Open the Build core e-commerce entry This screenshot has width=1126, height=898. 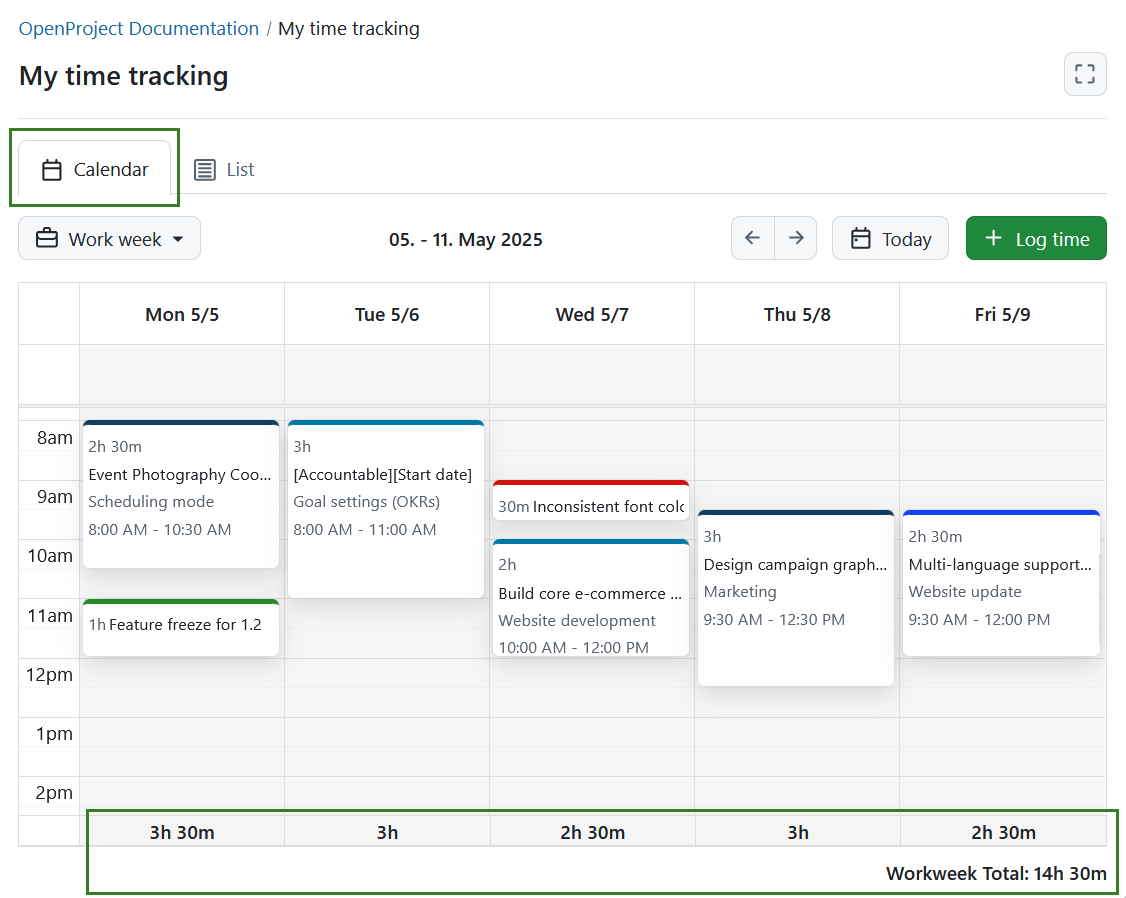[x=591, y=598]
